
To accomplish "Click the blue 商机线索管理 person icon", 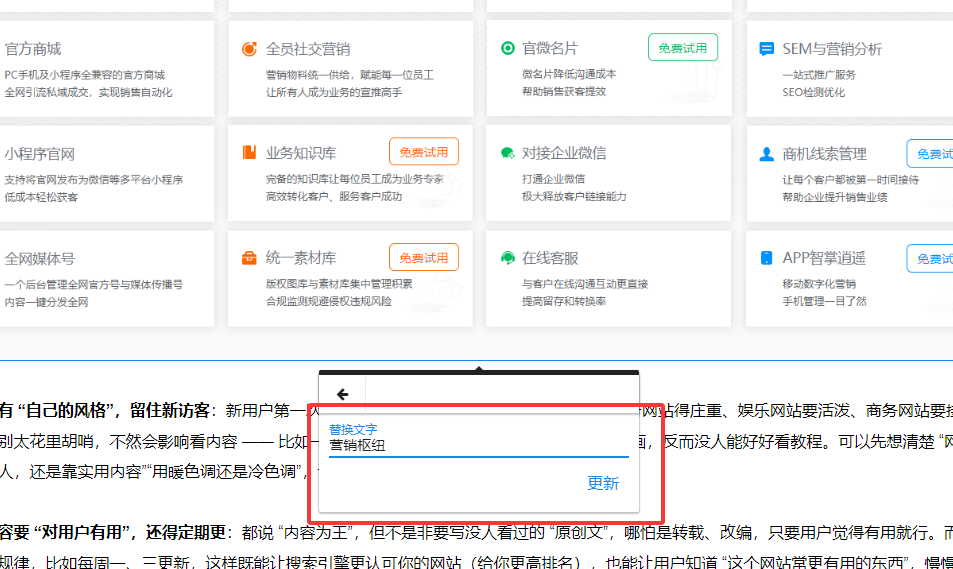I will point(766,154).
